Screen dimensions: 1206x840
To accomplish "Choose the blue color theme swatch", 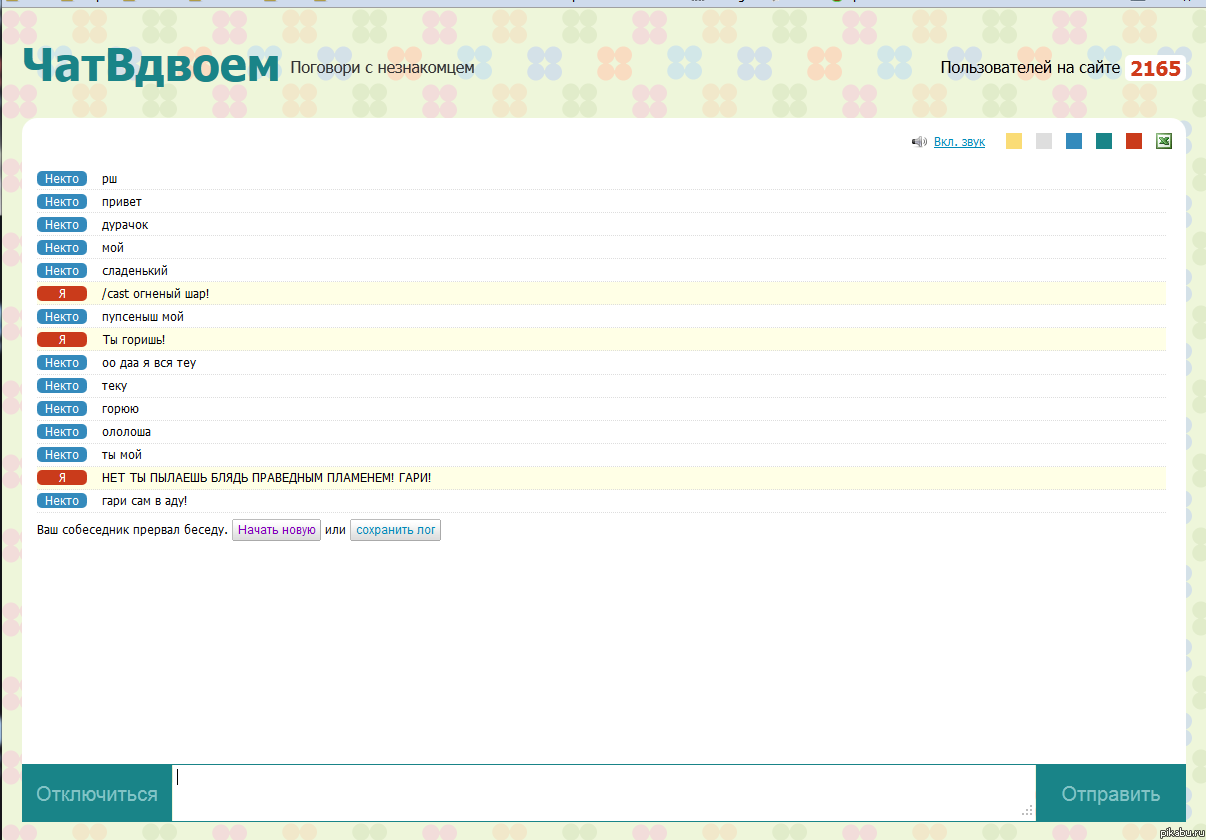I will coord(1074,142).
